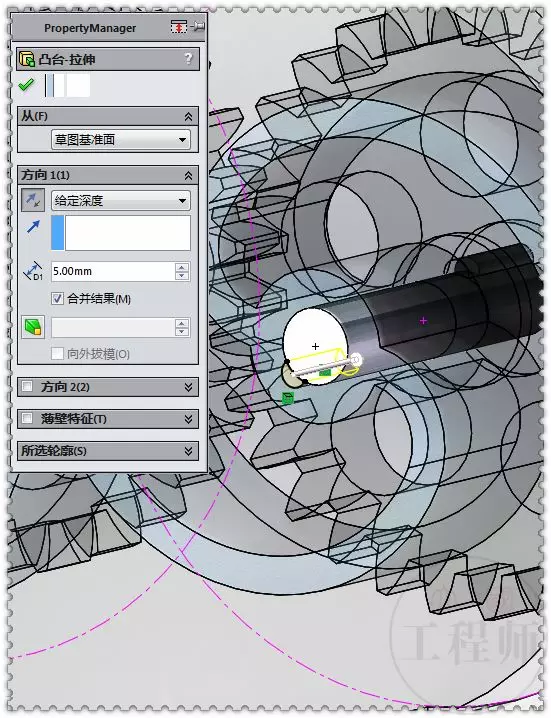Click the 凸台-拉伸 title text
This screenshot has width=551, height=718.
click(66, 60)
